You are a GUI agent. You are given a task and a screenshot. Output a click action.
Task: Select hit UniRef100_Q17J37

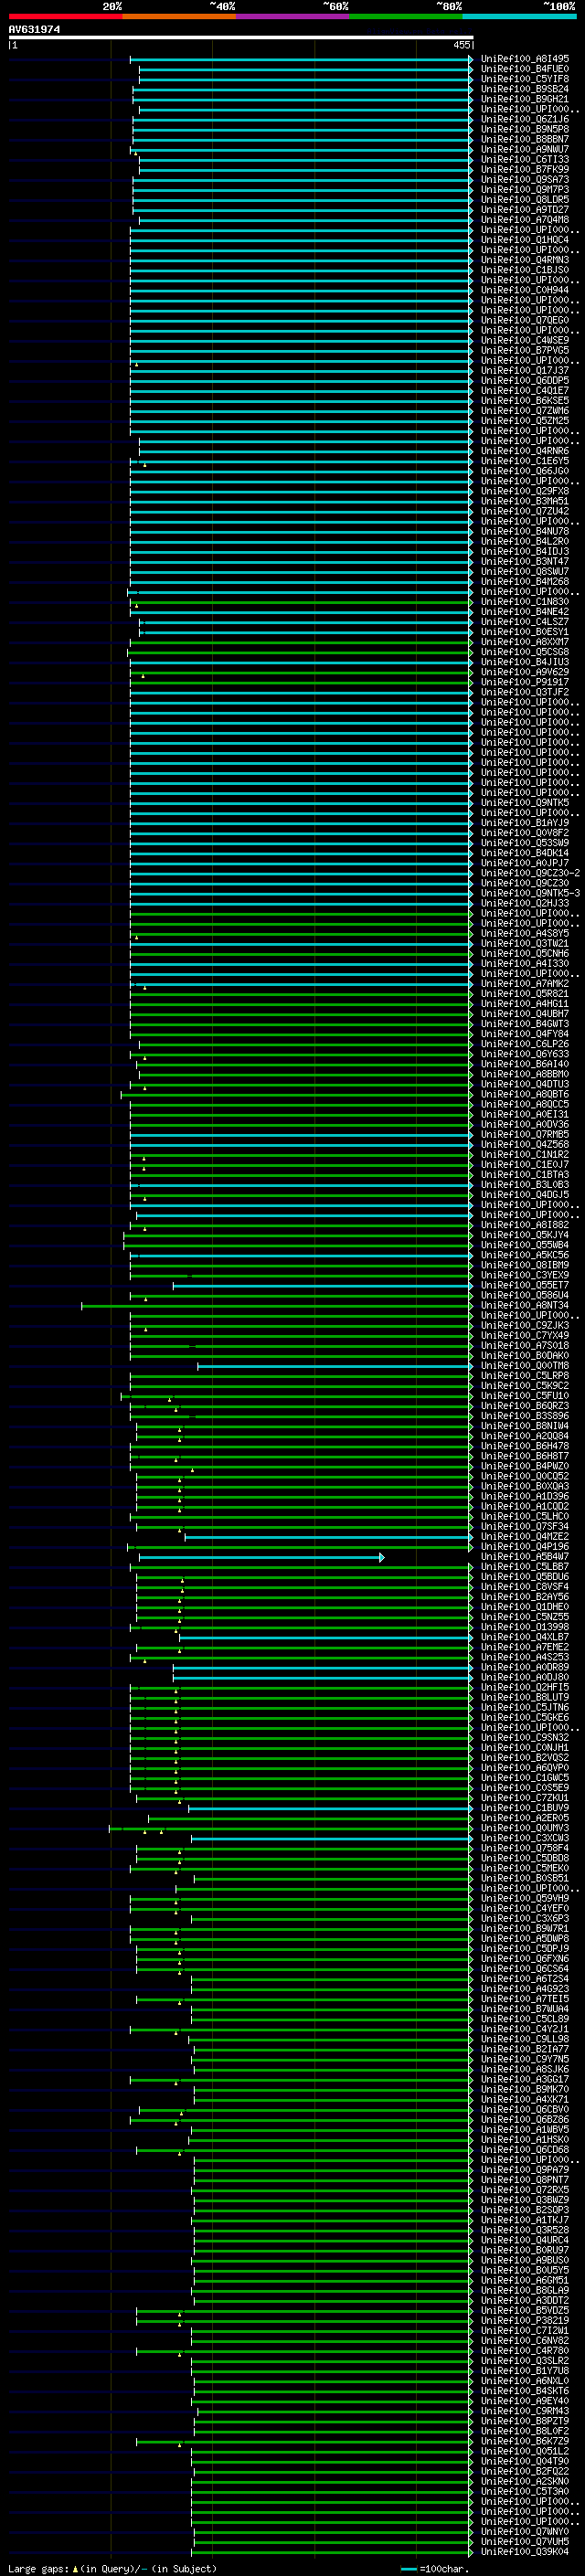pos(525,370)
